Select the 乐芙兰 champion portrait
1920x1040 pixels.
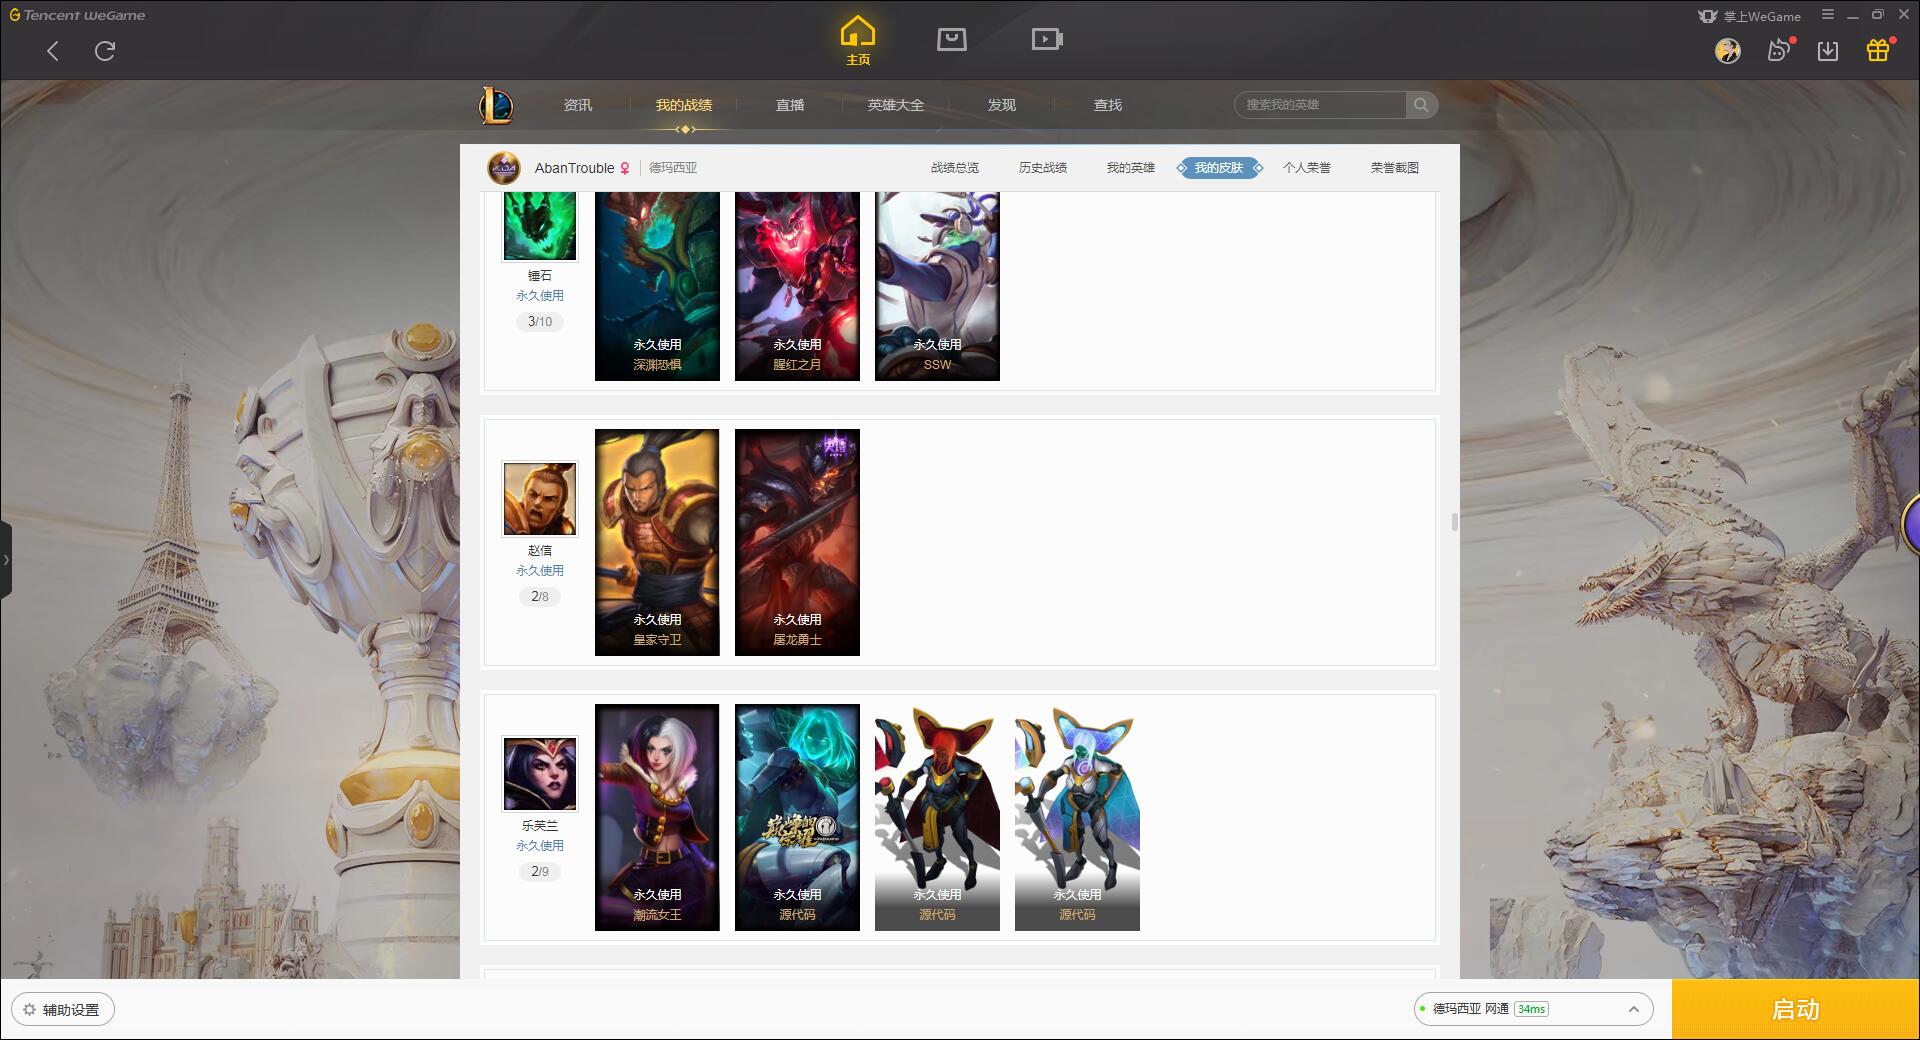click(x=540, y=774)
